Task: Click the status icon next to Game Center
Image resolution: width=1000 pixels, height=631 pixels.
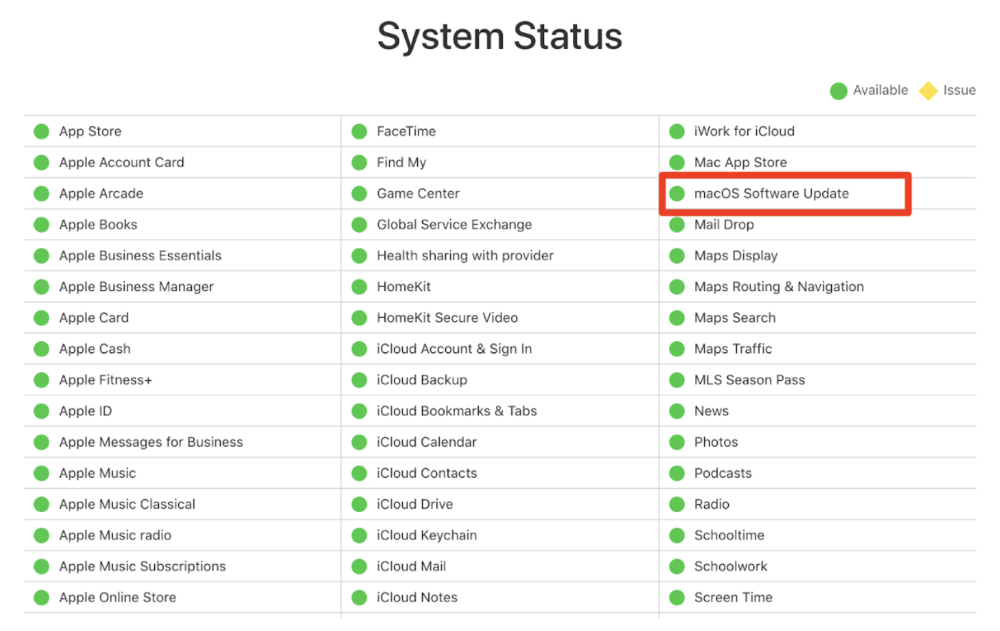Action: (359, 193)
